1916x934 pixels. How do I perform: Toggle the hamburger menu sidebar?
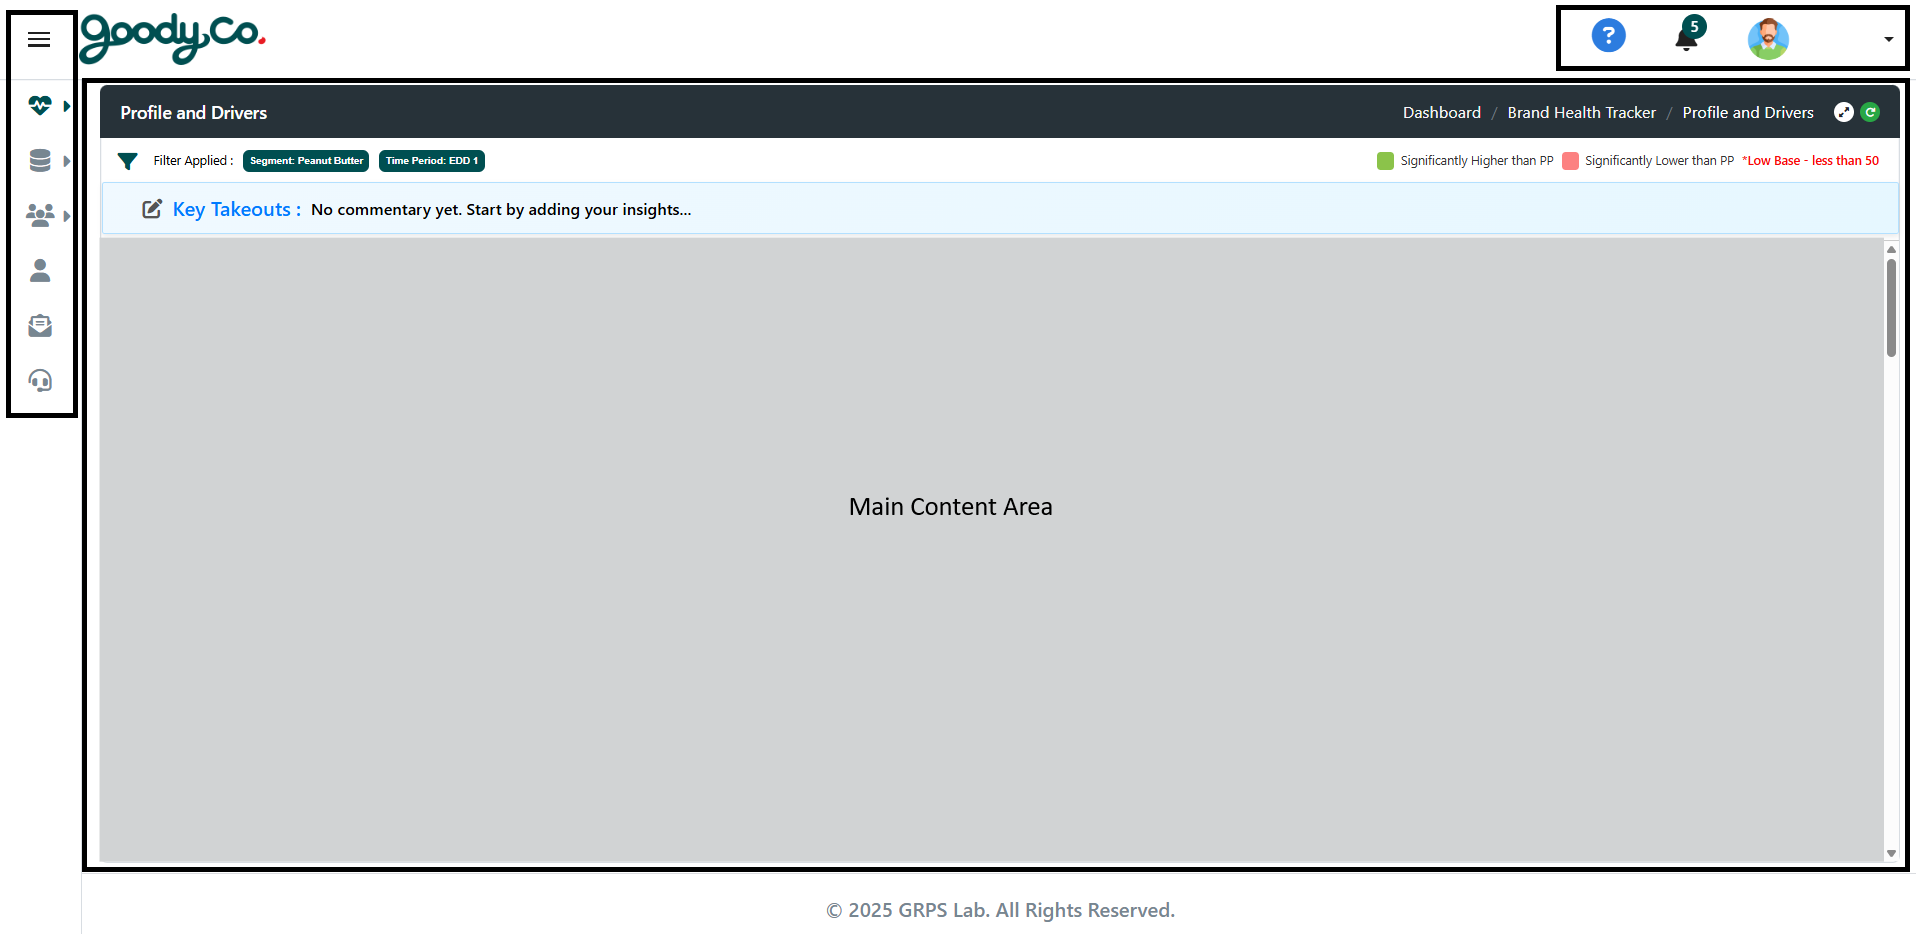click(x=39, y=40)
